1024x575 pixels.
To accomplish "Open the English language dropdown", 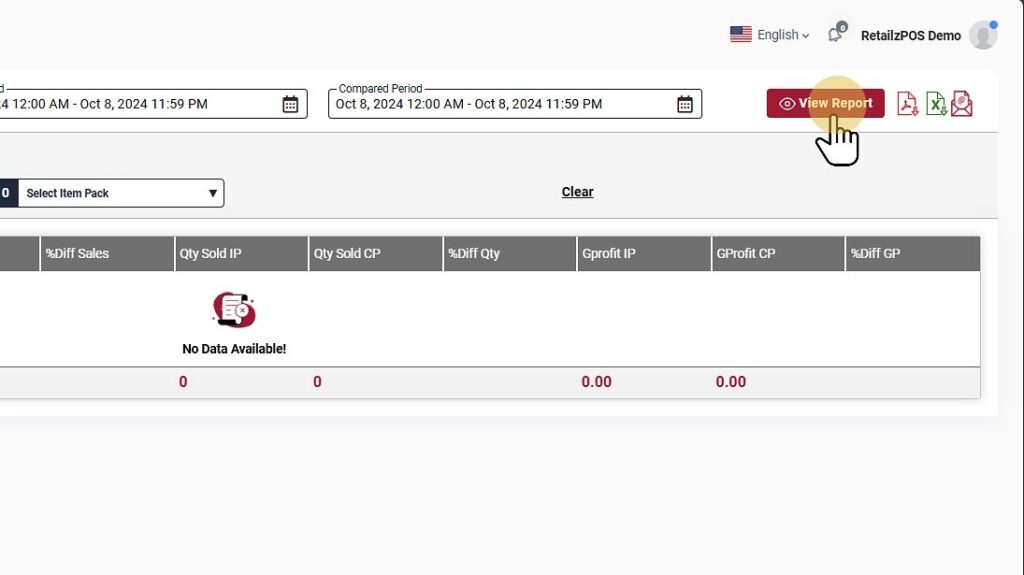I will click(783, 35).
